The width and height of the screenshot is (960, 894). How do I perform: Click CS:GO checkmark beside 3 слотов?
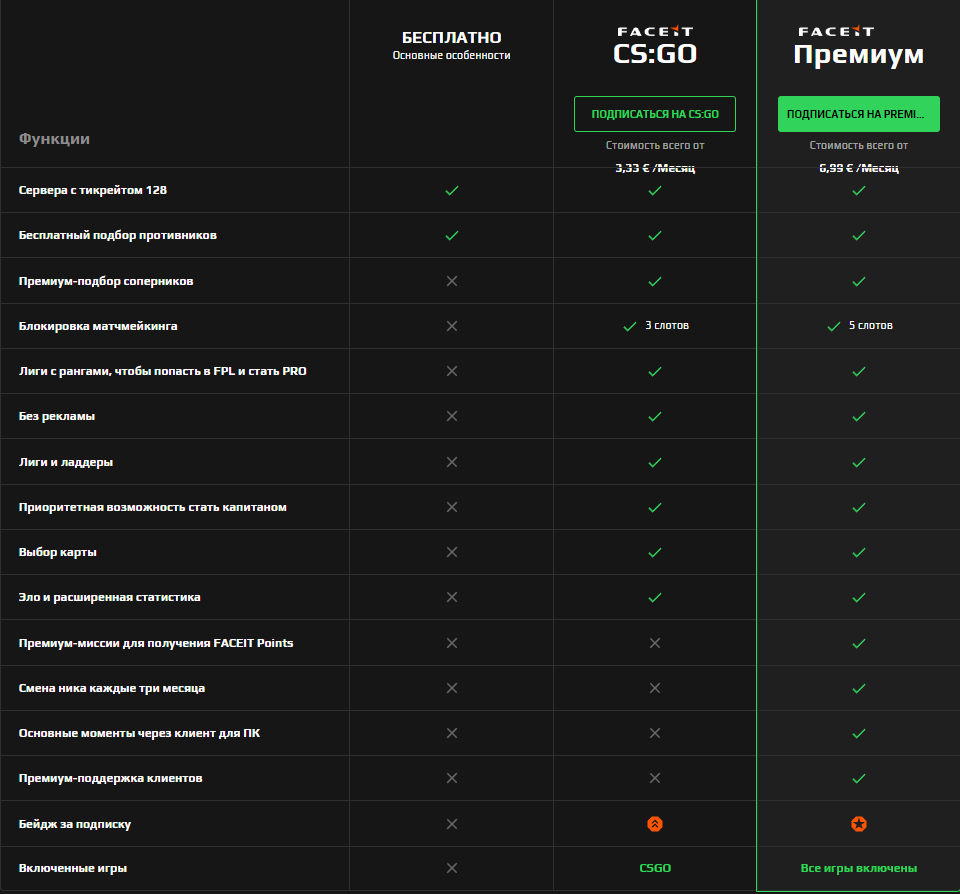point(630,326)
